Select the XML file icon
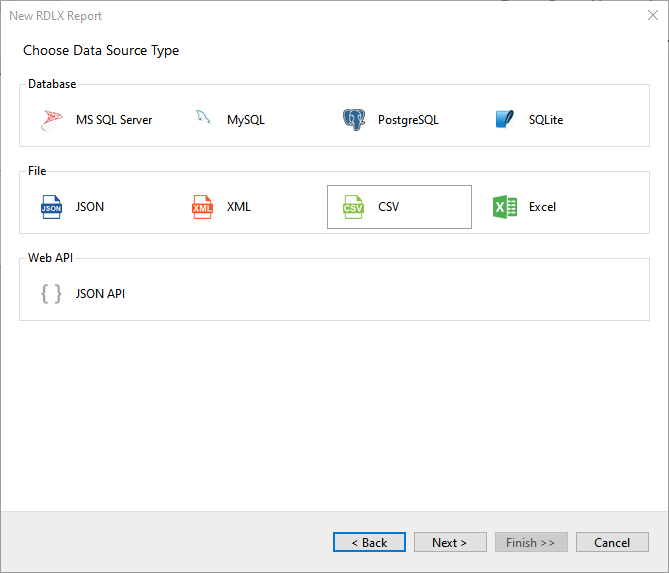Viewport: 669px width, 573px height. (x=202, y=207)
